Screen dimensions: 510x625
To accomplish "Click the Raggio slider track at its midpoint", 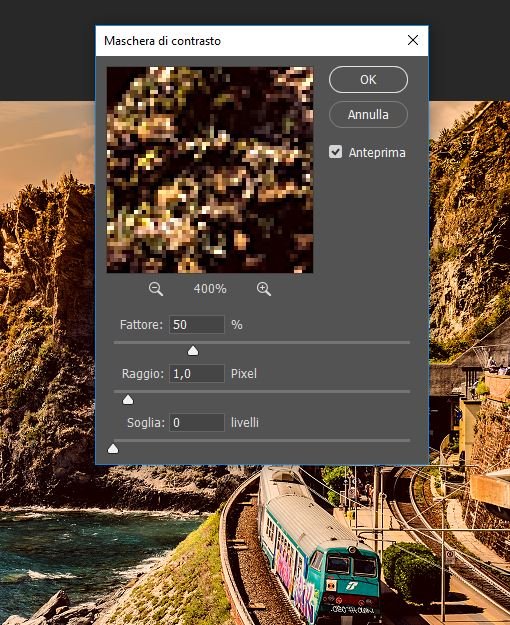I will pos(262,392).
